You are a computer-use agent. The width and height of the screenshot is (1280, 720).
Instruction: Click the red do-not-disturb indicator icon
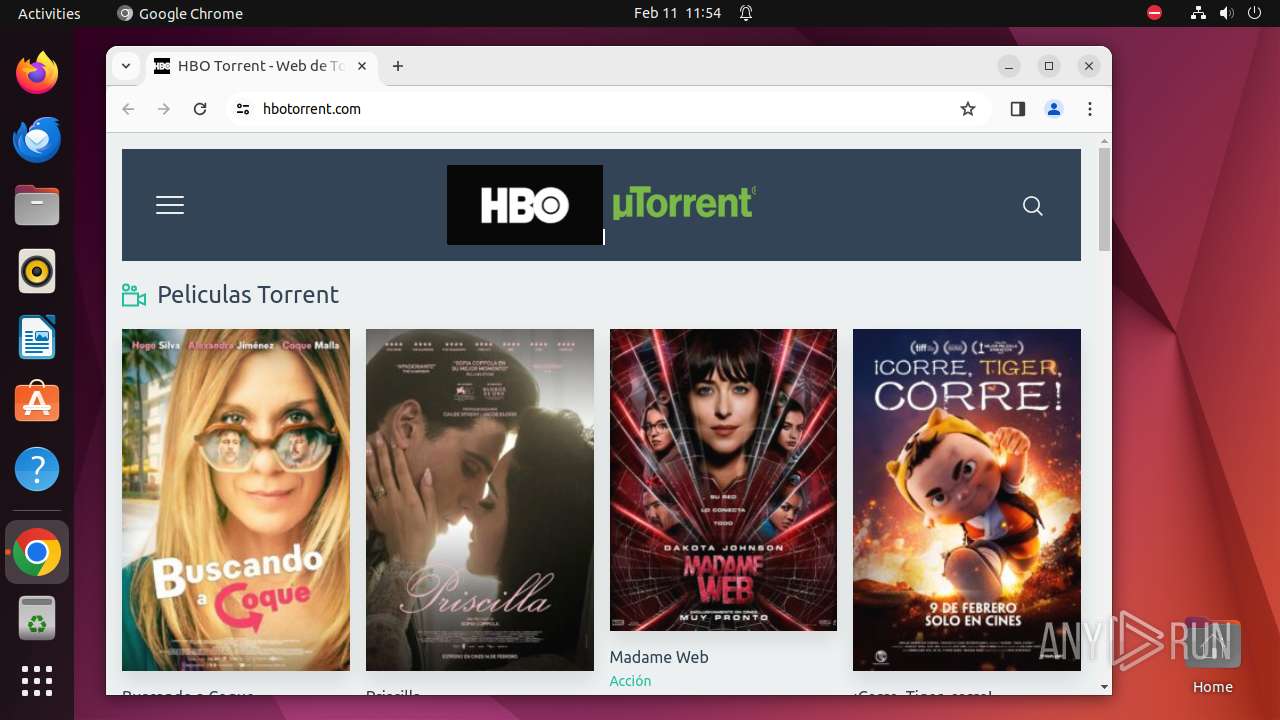click(x=1155, y=13)
